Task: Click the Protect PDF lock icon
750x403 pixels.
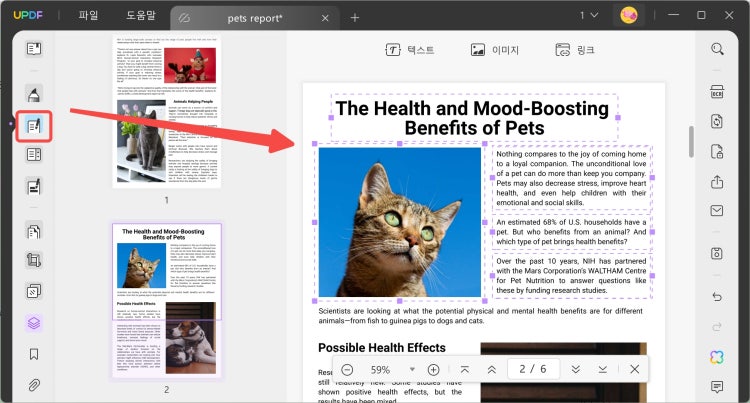Action: tap(717, 151)
